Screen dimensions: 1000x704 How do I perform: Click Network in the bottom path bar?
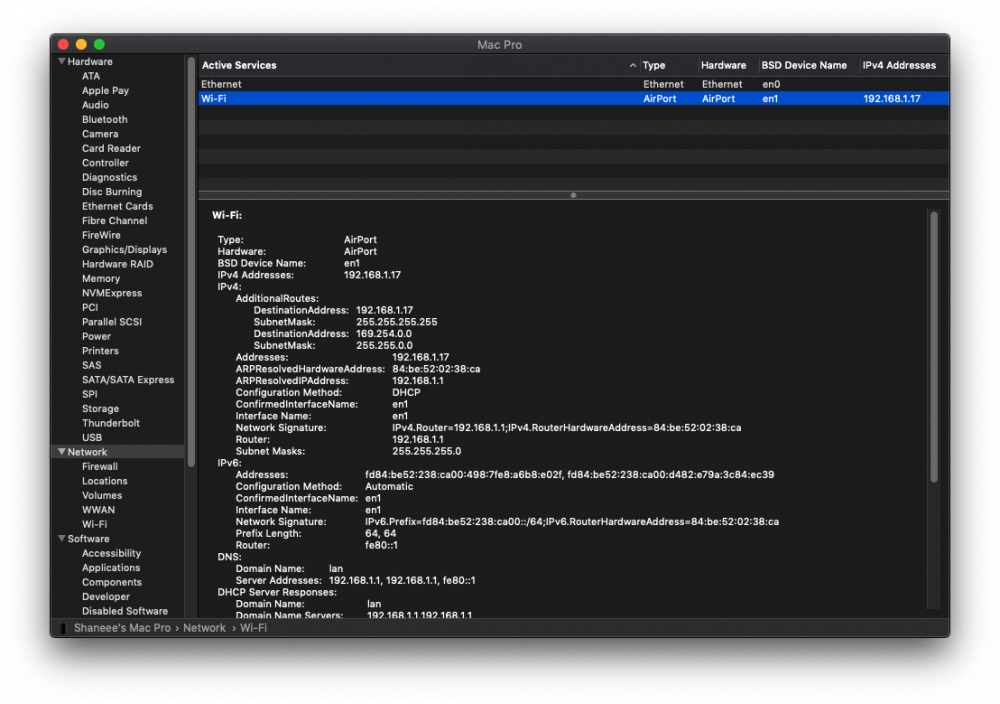204,627
